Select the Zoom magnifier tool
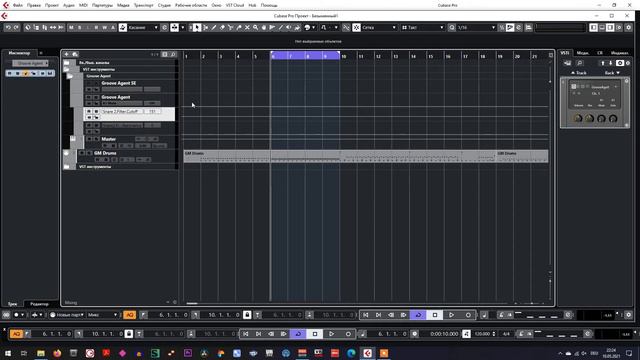Image resolution: width=640 pixels, height=360 pixels. click(x=256, y=27)
